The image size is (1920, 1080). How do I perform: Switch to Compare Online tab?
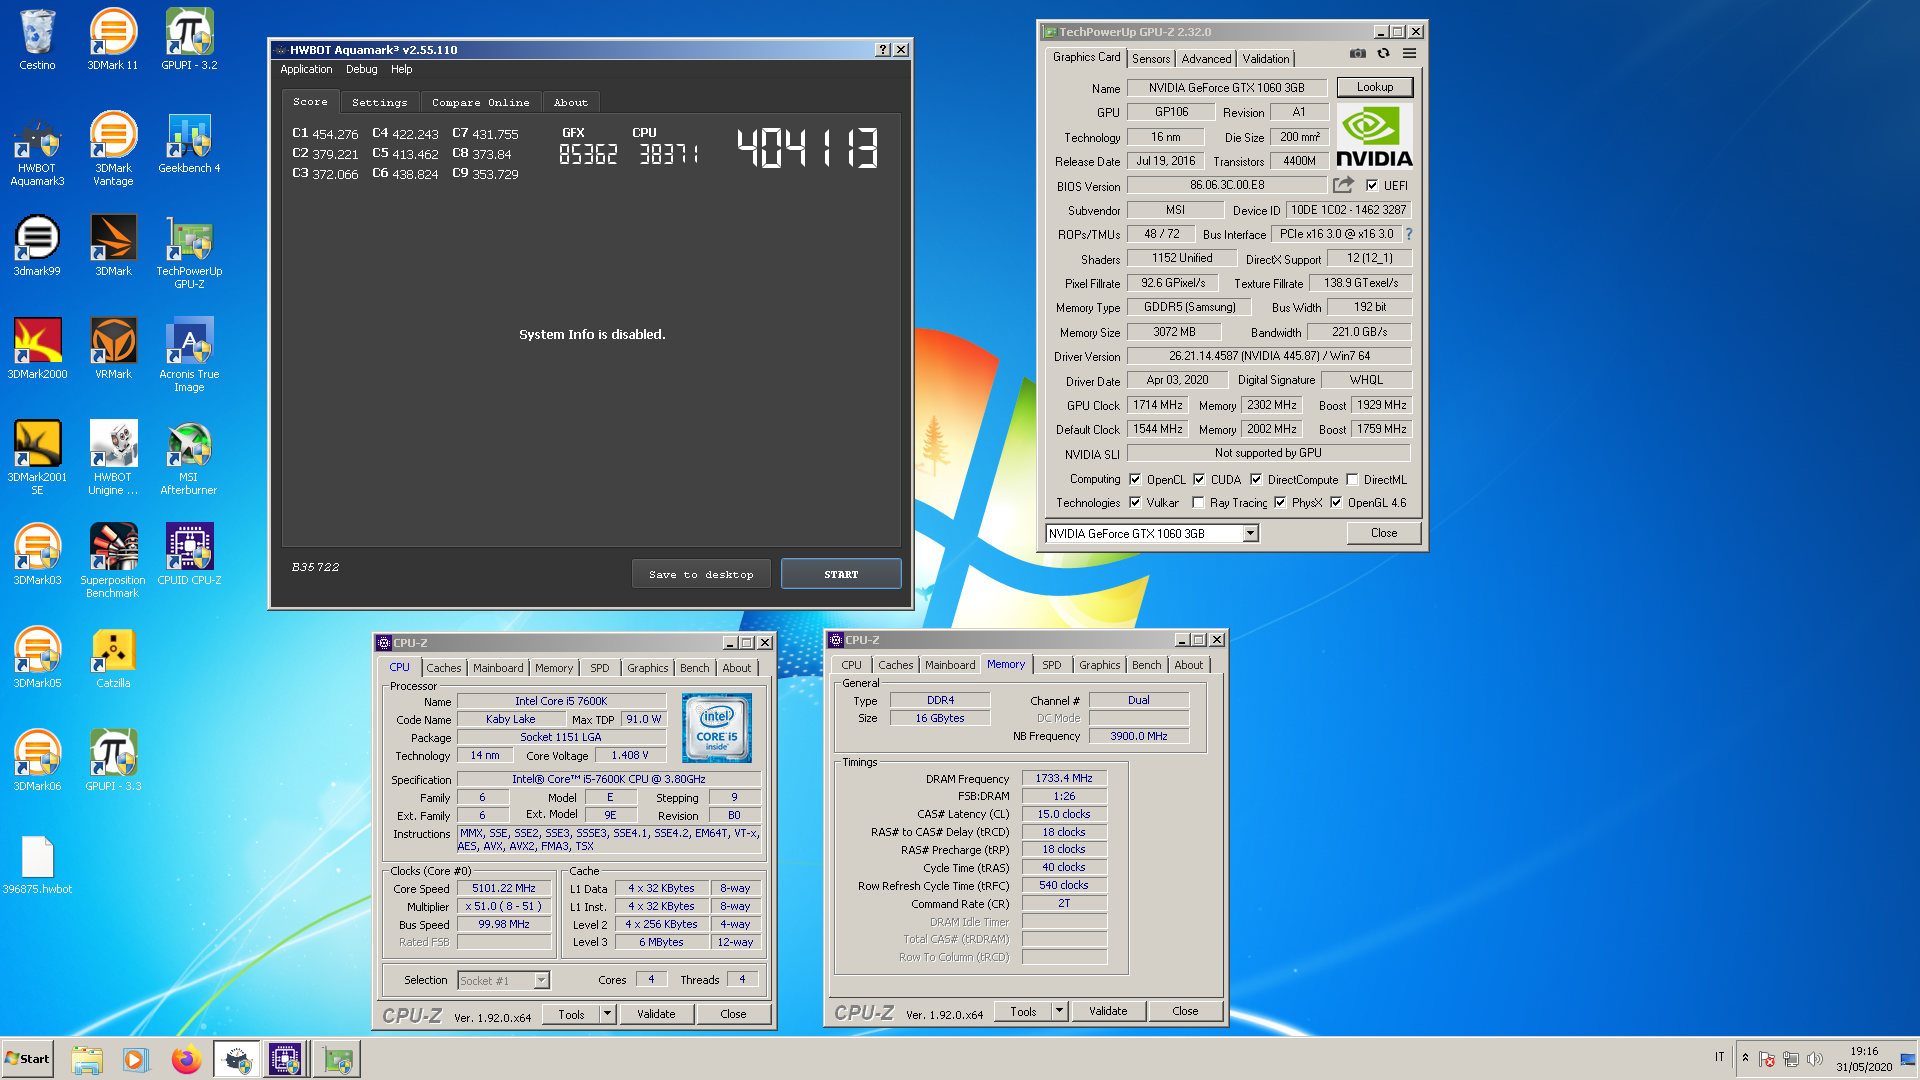point(481,102)
